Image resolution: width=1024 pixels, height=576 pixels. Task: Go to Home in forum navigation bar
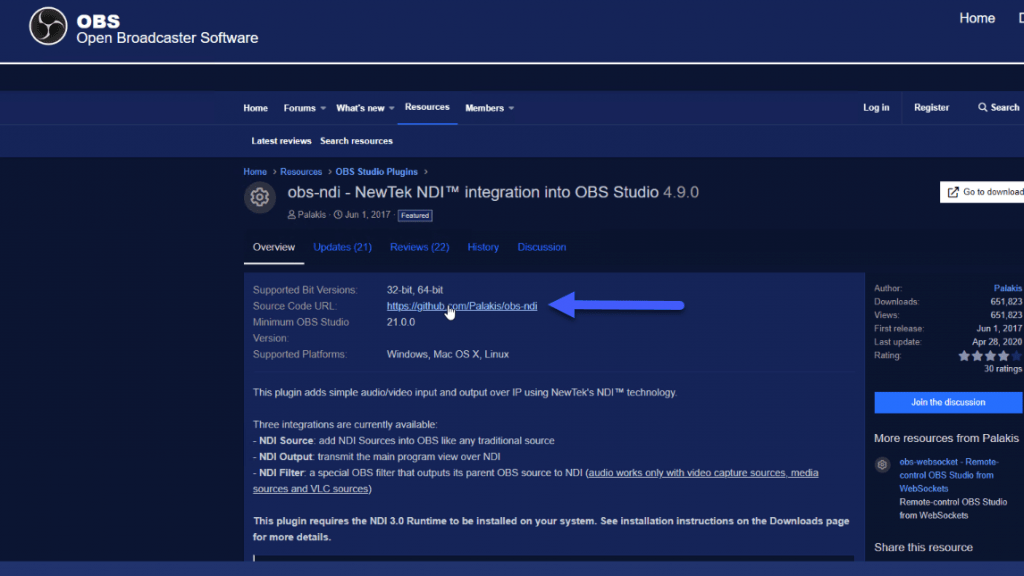coord(255,108)
